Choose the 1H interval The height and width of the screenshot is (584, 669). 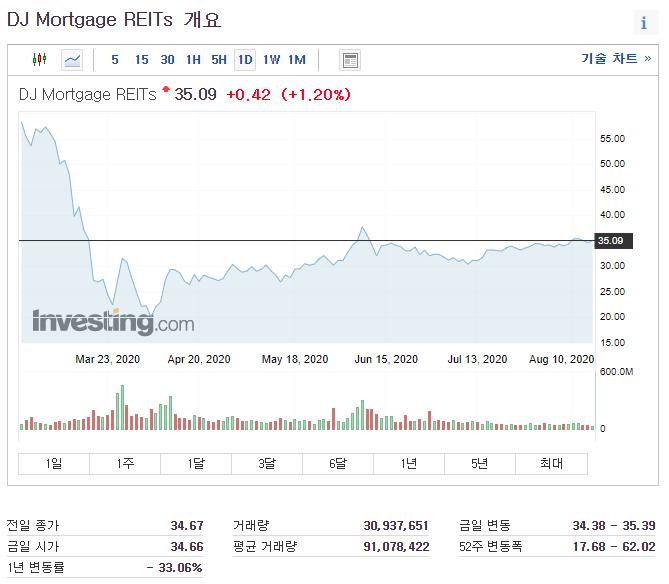point(193,60)
